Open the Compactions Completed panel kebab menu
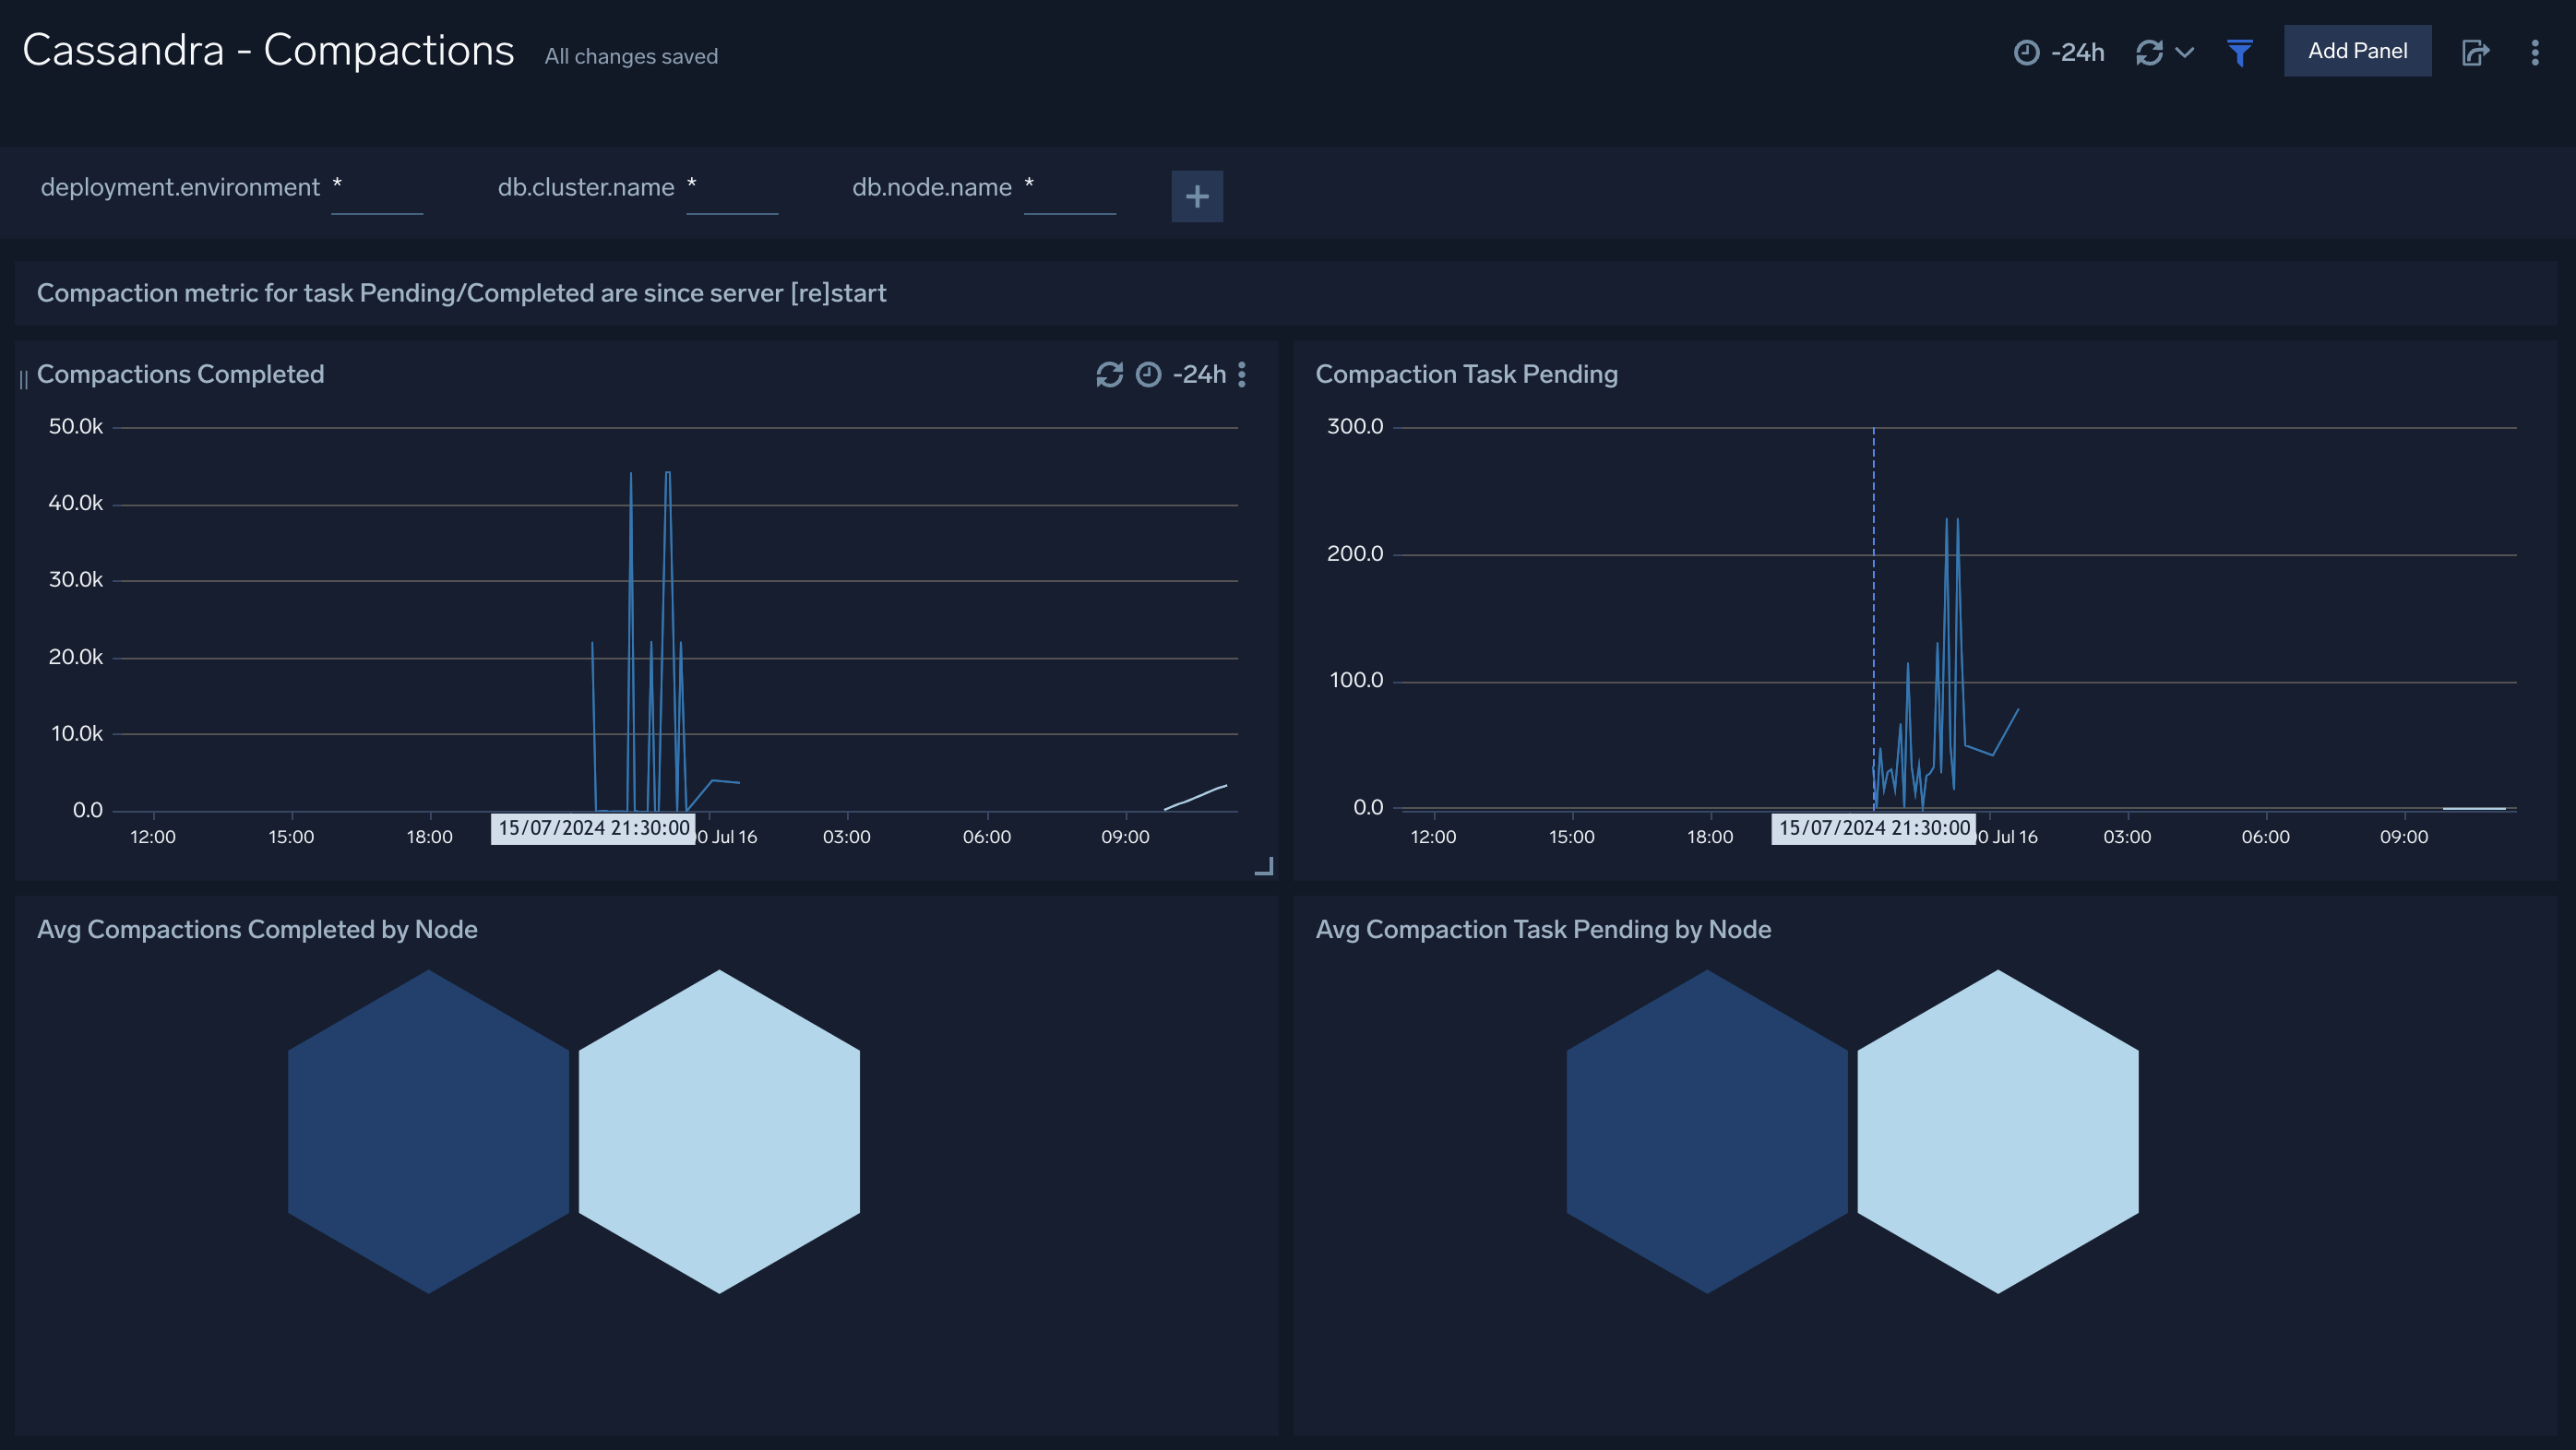 point(1242,374)
